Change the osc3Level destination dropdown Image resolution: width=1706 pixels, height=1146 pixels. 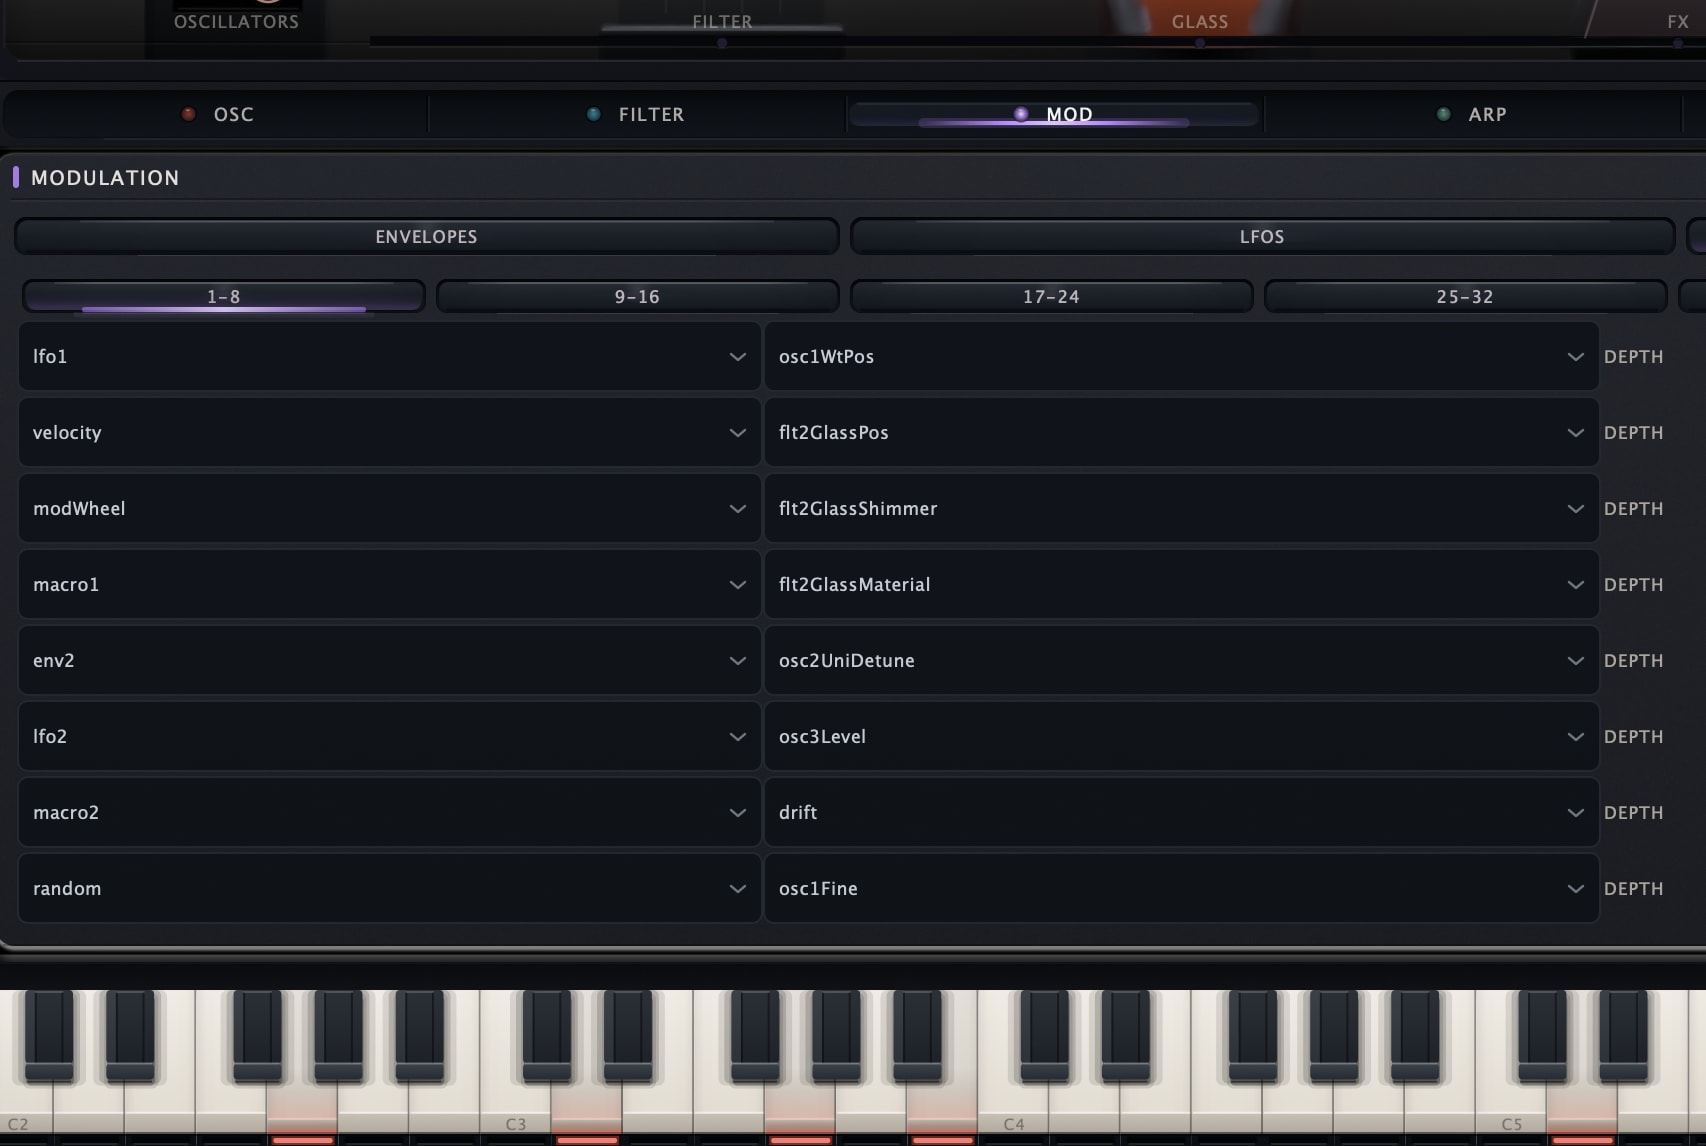[x=1181, y=737]
